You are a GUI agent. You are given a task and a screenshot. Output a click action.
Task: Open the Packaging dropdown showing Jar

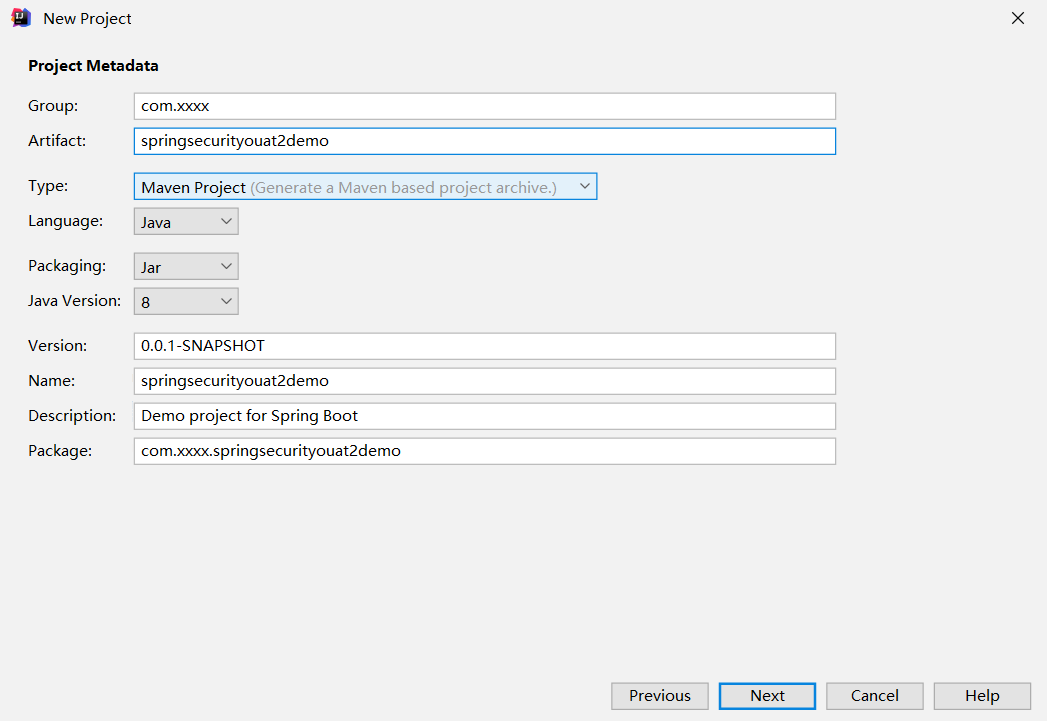coord(186,267)
